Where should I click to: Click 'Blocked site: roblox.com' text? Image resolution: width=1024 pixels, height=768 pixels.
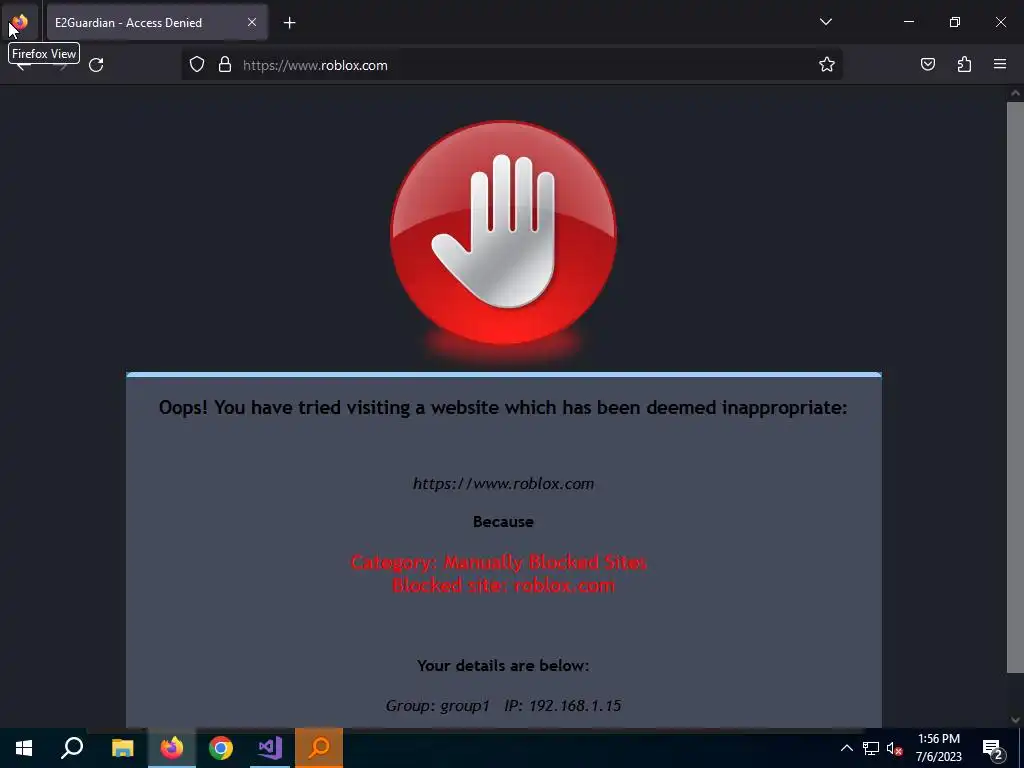[x=504, y=586]
